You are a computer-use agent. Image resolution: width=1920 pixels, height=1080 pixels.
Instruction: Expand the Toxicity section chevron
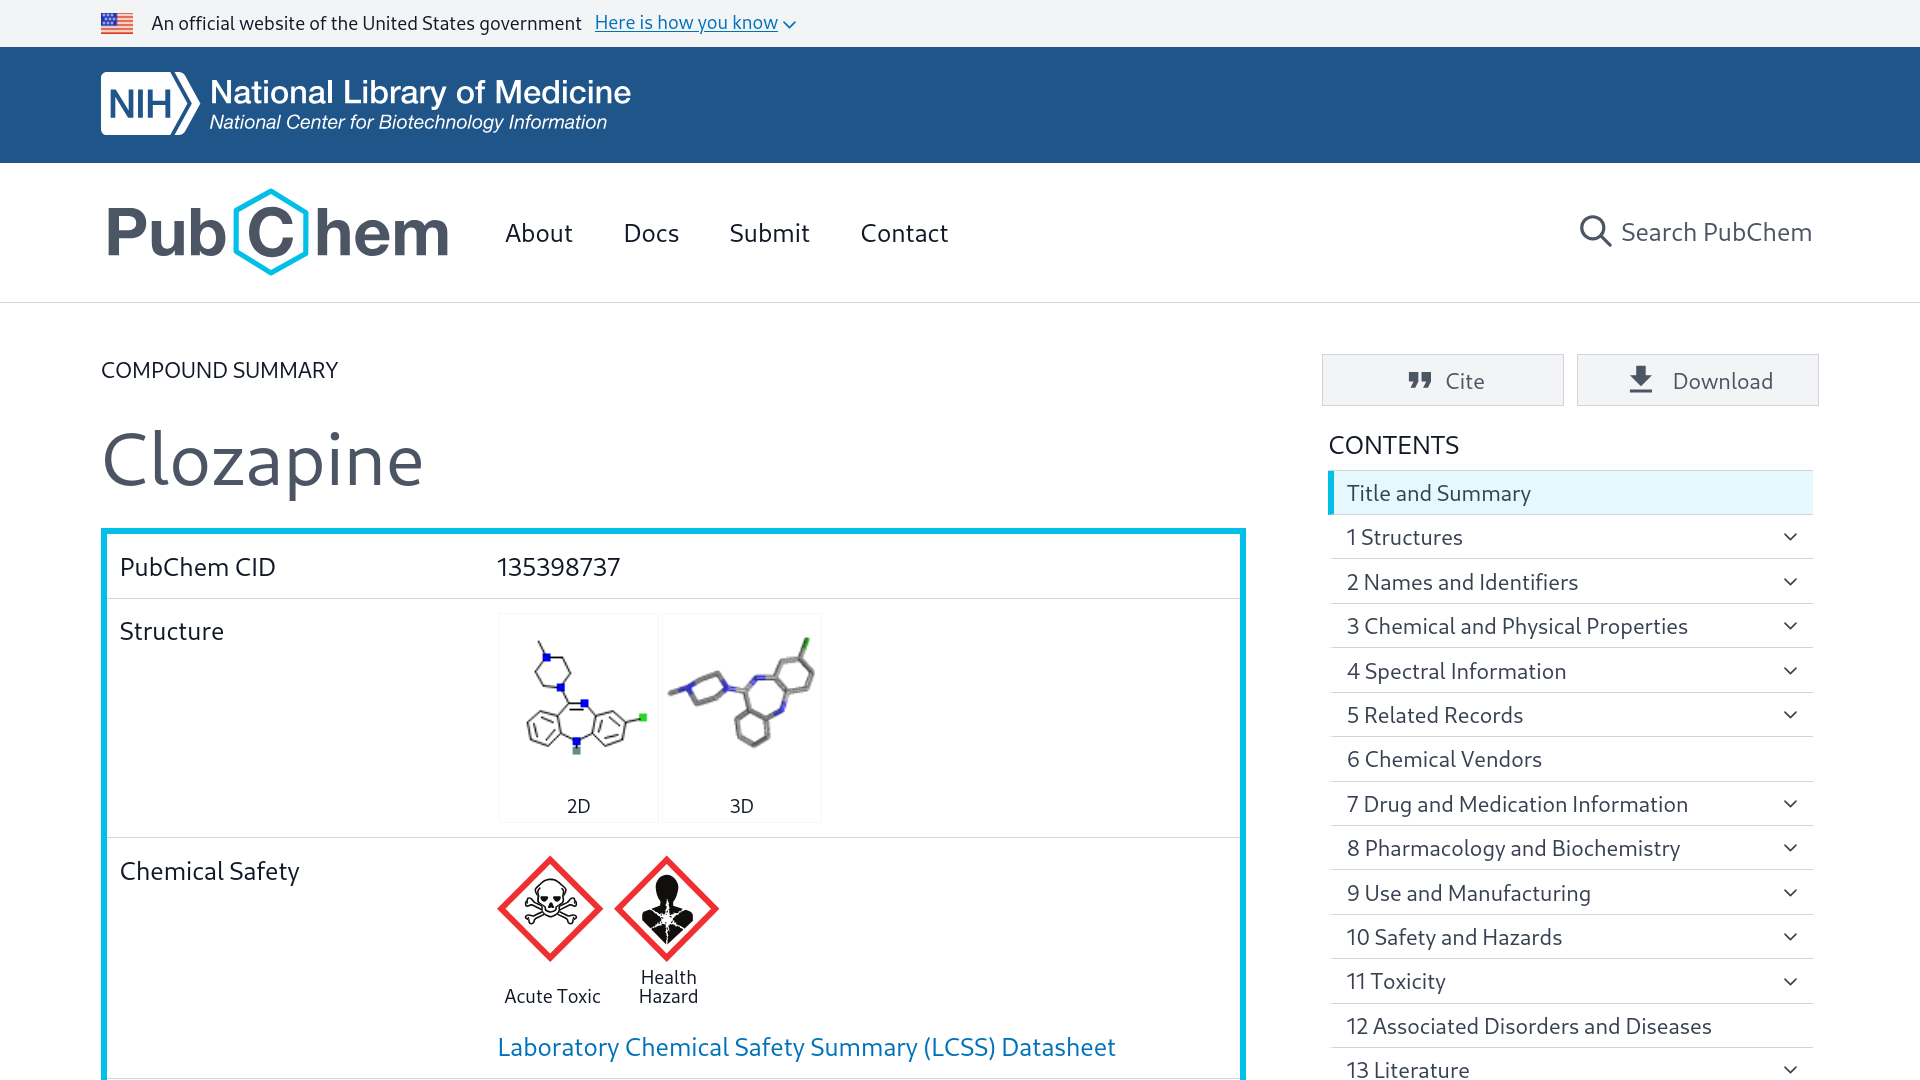1790,982
